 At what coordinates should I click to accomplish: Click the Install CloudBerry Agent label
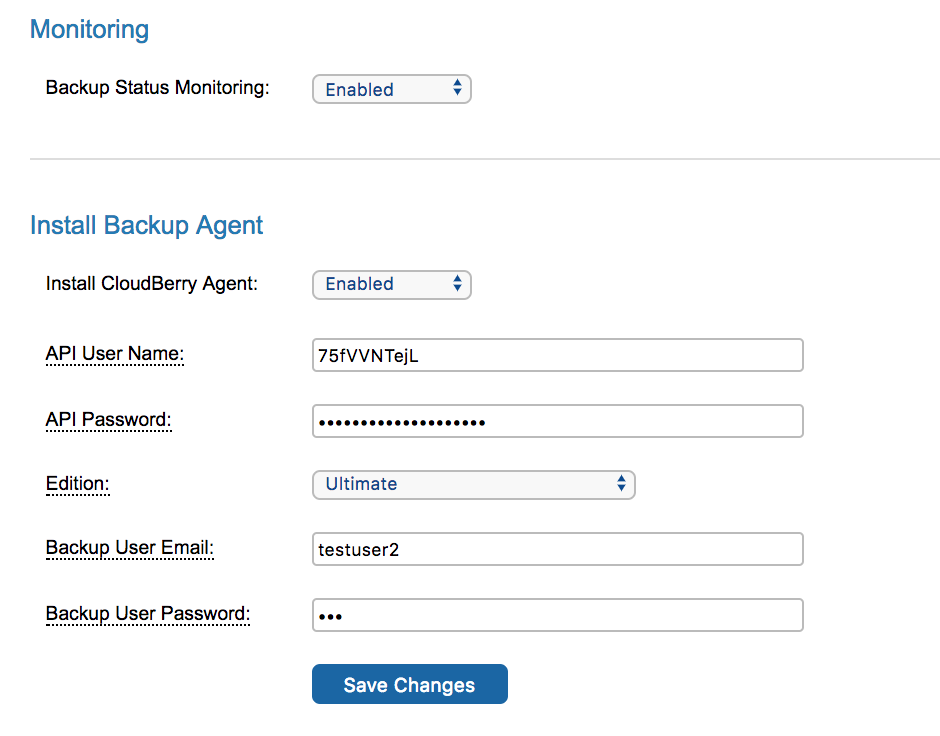coord(152,283)
